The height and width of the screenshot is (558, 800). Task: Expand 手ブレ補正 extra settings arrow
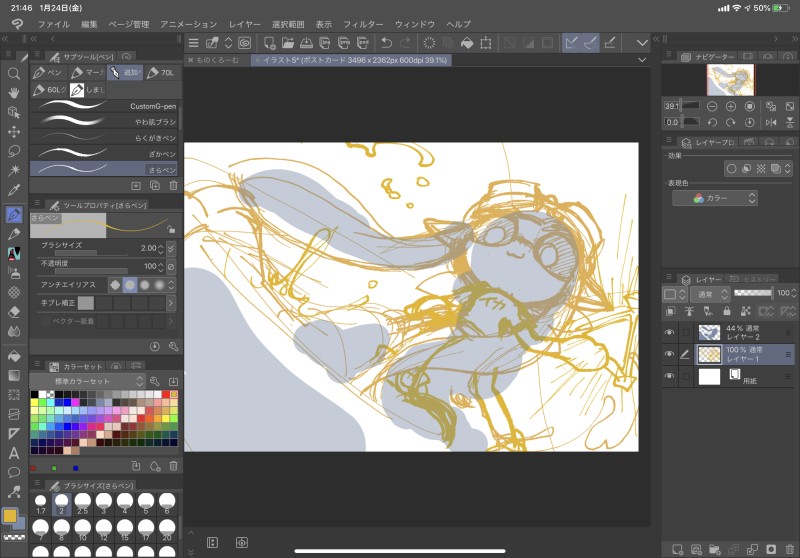[x=171, y=303]
